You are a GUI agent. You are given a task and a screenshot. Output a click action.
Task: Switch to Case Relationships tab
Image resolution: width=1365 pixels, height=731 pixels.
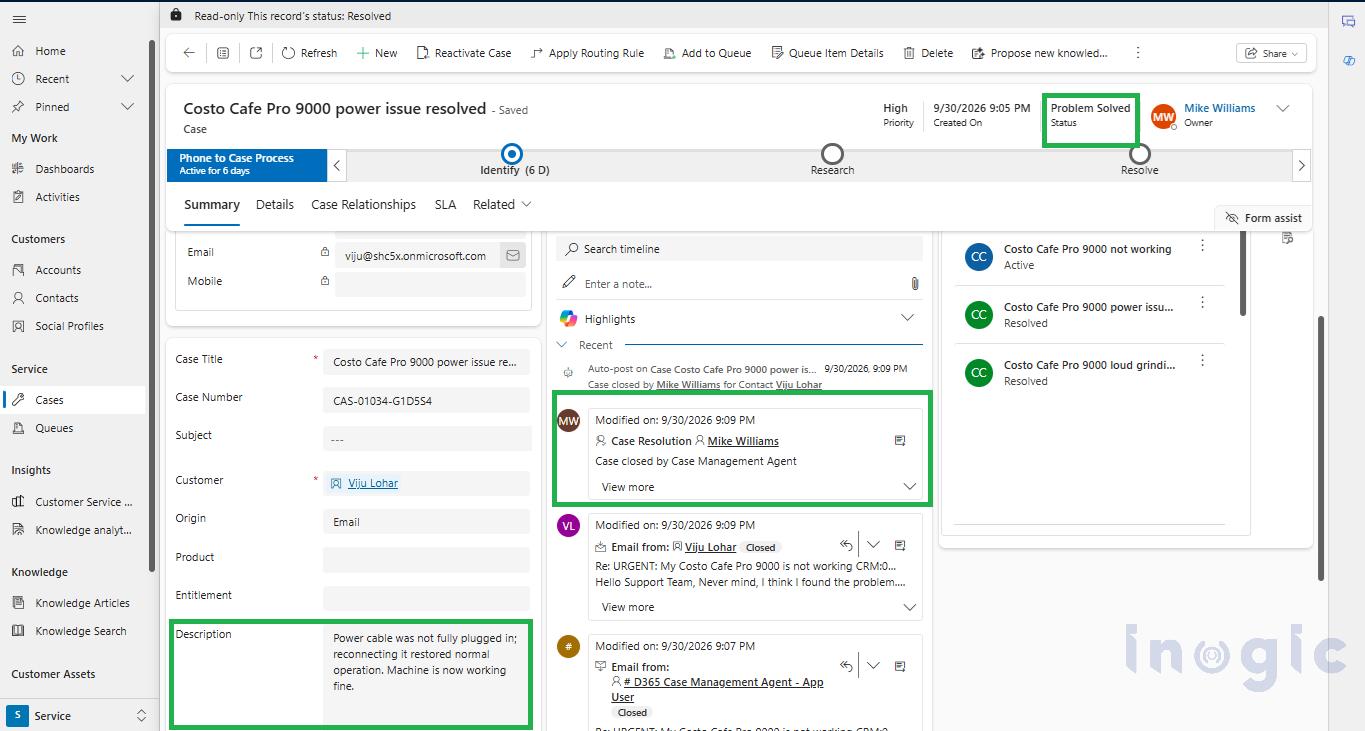coord(363,204)
